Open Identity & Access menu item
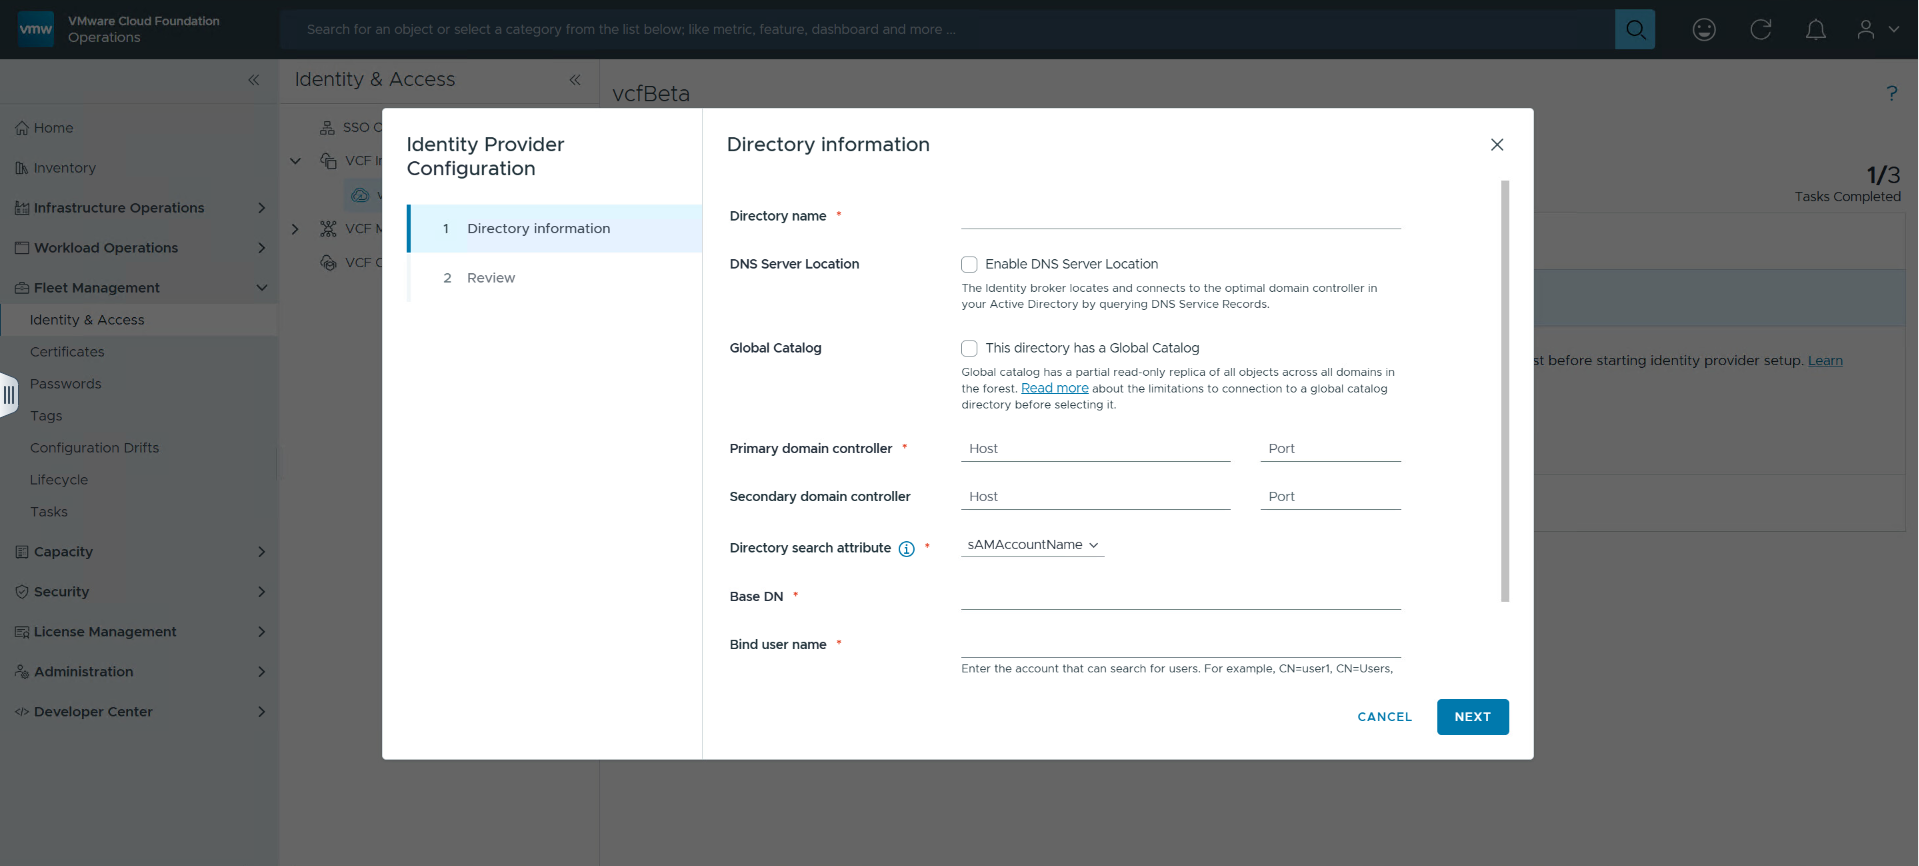 (x=139, y=320)
